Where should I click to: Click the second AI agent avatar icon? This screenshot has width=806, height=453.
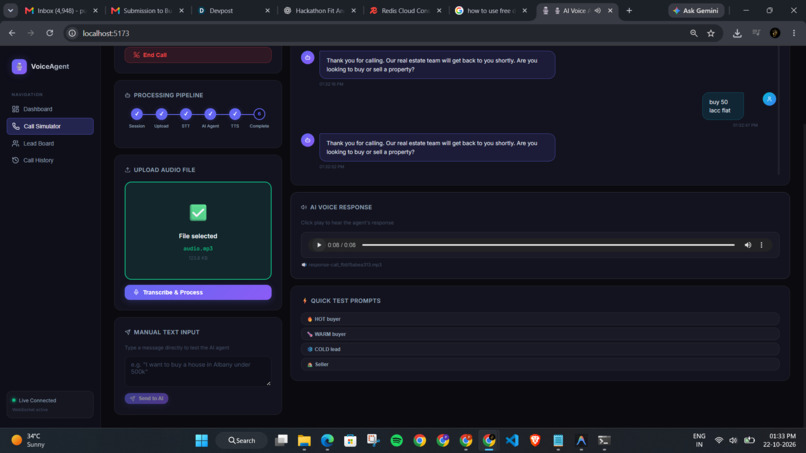(x=307, y=140)
